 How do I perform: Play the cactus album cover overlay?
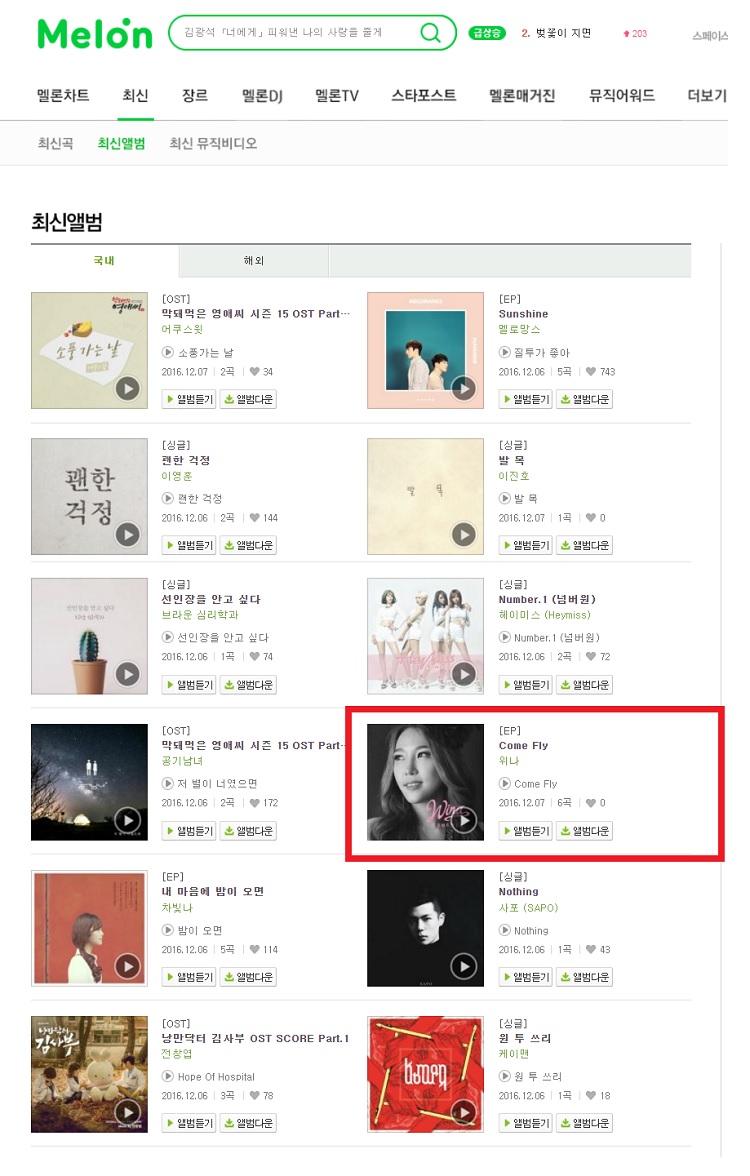(128, 674)
